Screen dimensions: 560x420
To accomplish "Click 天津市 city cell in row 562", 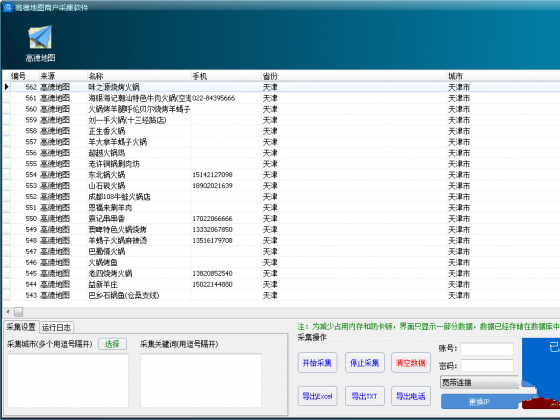I will tap(459, 87).
